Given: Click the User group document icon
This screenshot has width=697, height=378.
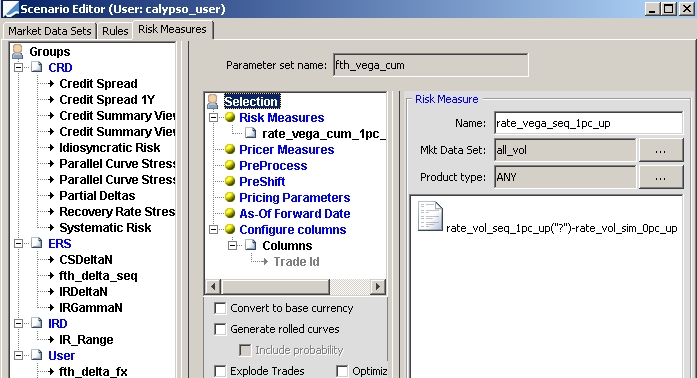Looking at the screenshot, I should [x=37, y=356].
